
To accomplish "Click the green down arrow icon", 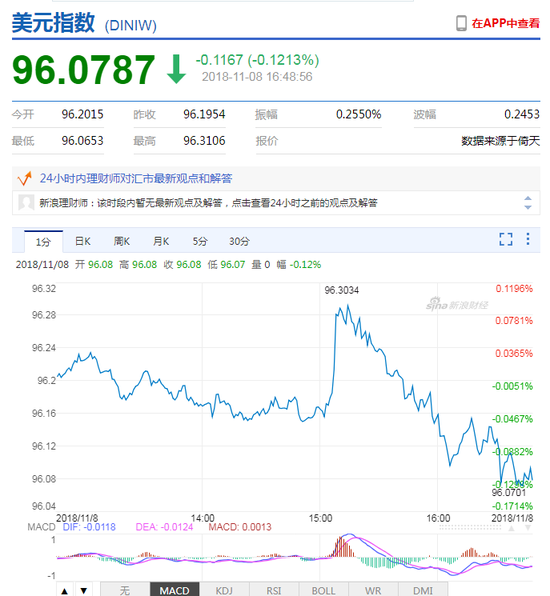I will [176, 69].
